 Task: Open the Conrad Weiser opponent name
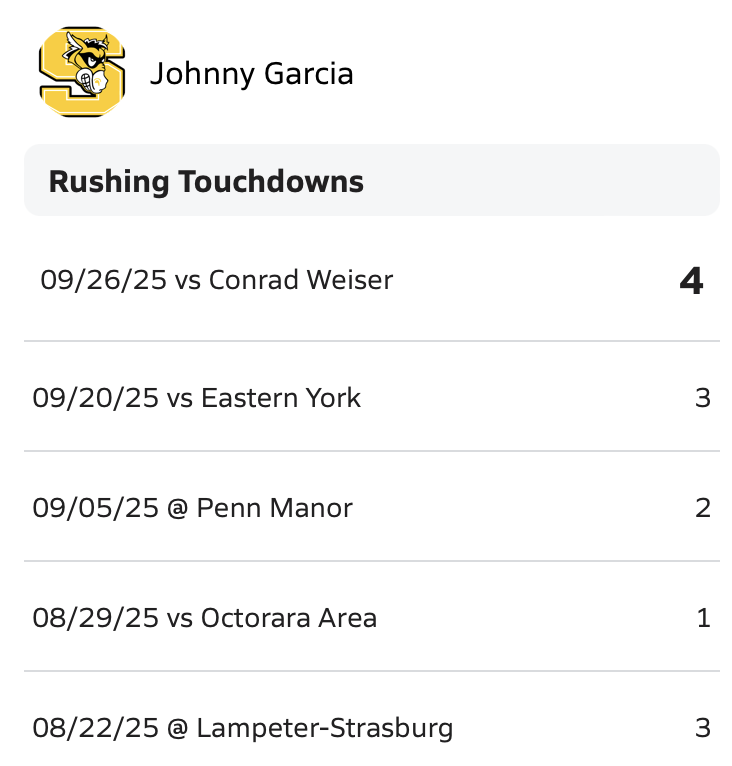click(x=301, y=280)
